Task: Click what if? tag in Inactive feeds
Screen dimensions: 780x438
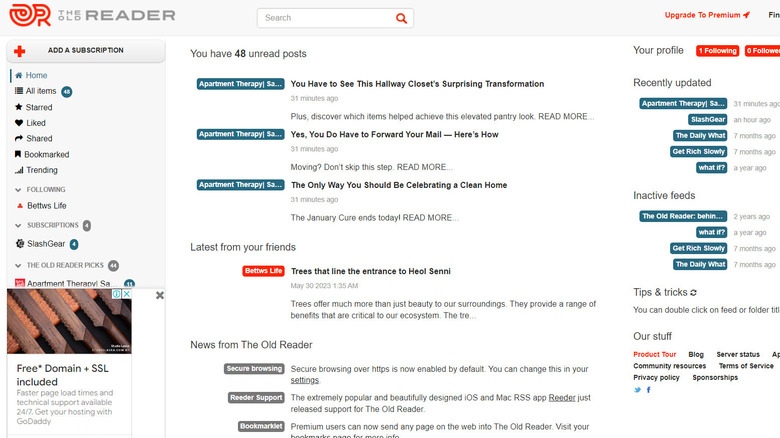Action: point(711,232)
